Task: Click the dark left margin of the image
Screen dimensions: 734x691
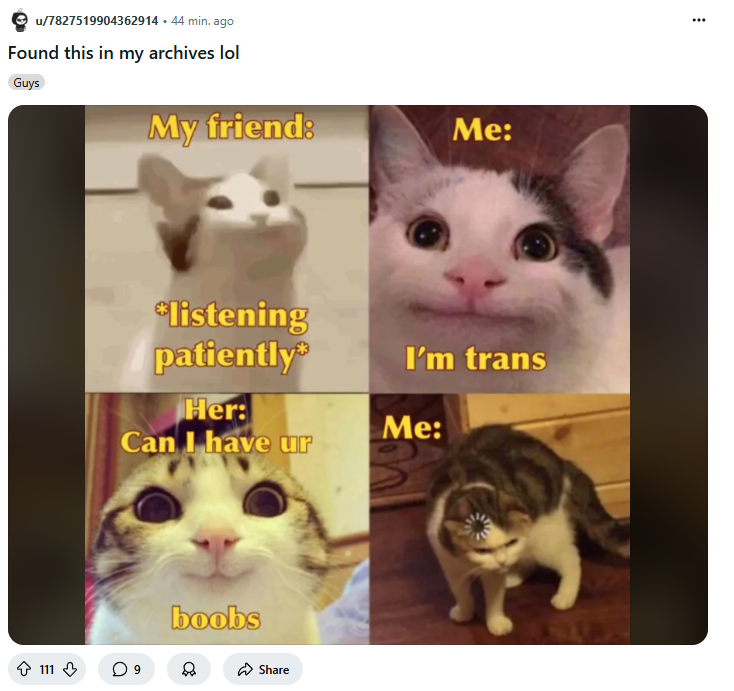Action: click(46, 375)
